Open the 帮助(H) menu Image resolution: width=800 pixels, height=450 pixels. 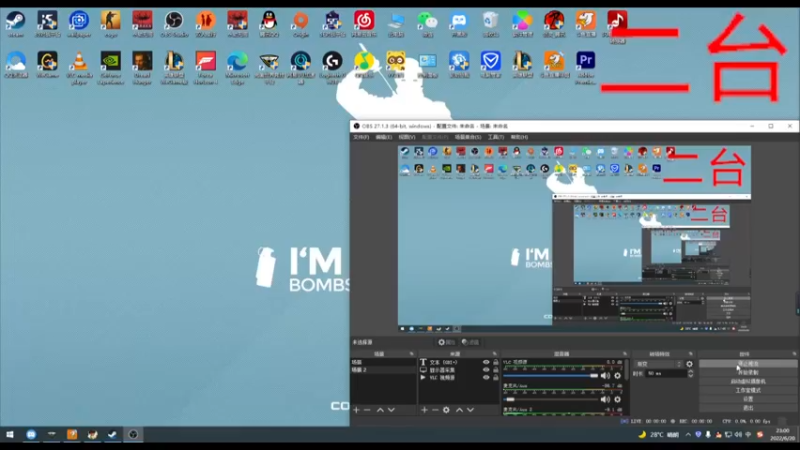[x=519, y=137]
